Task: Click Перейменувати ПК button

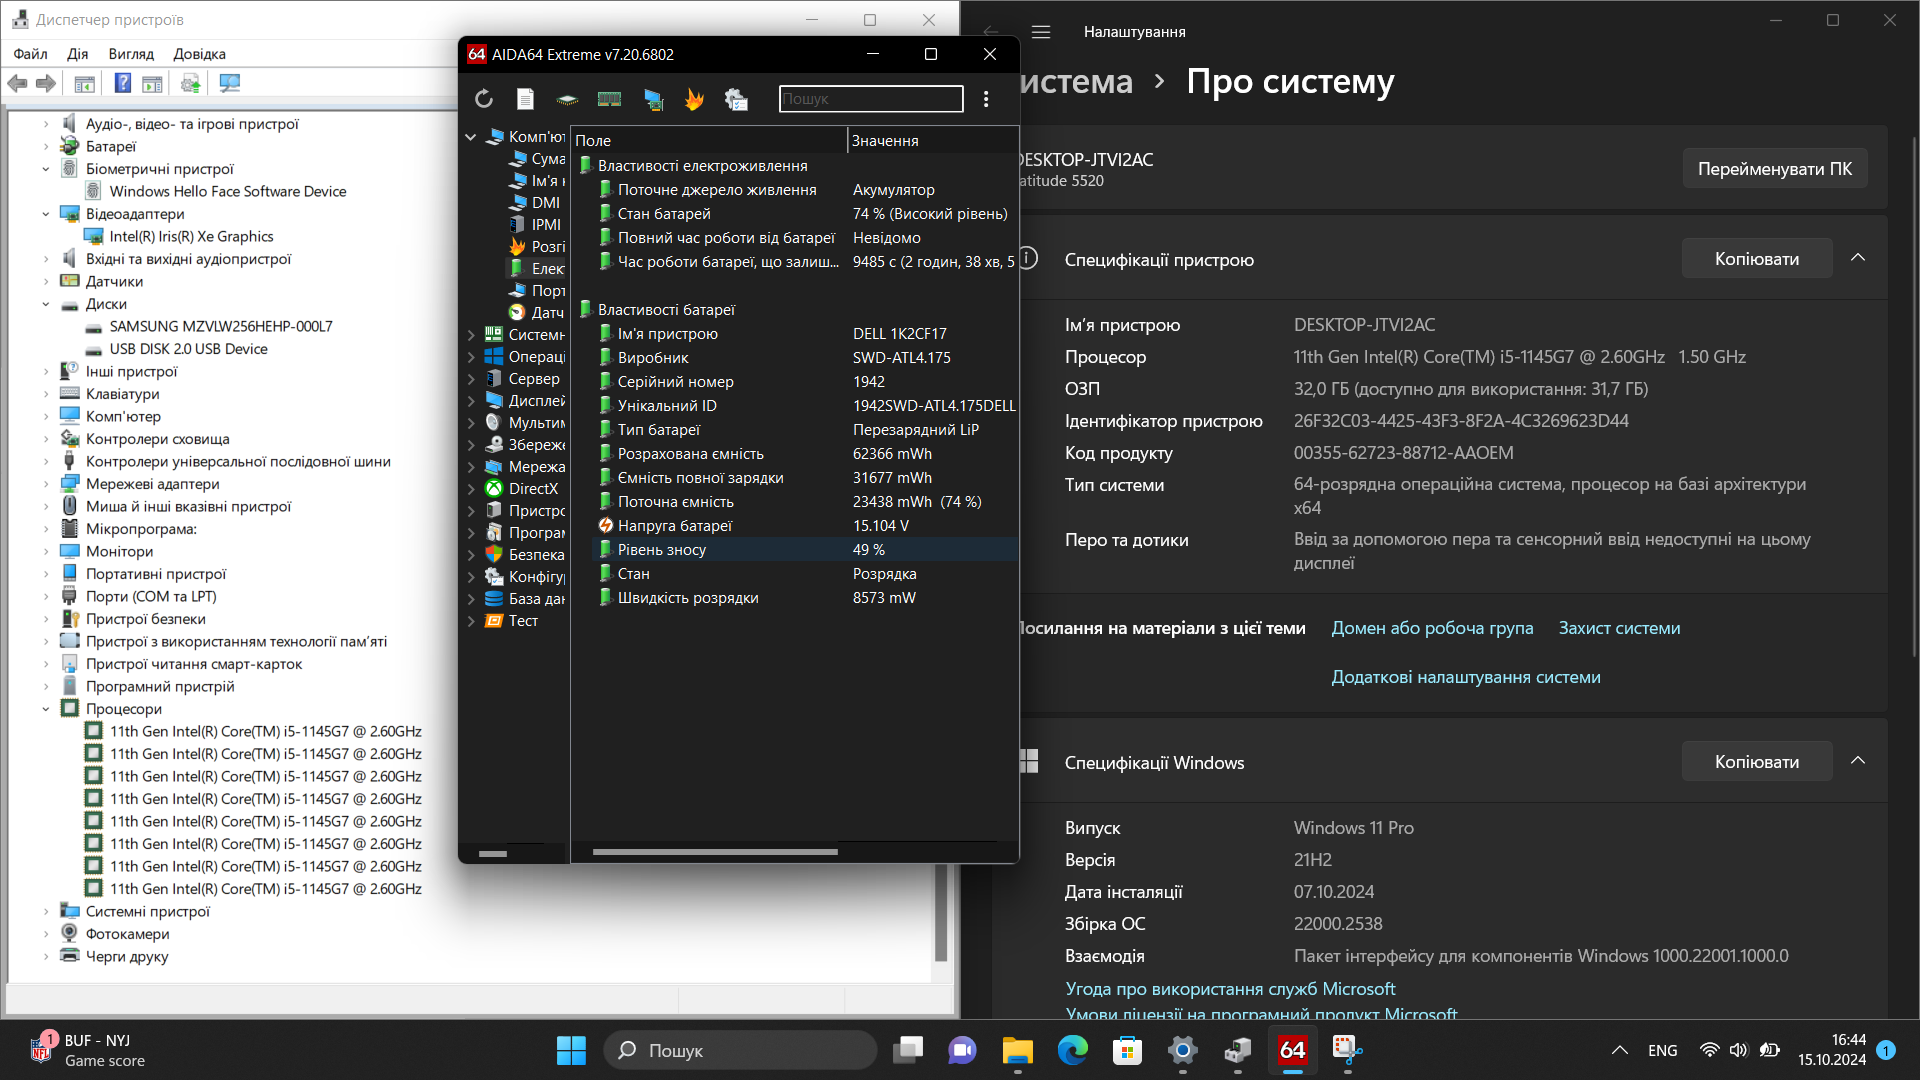Action: [1774, 168]
